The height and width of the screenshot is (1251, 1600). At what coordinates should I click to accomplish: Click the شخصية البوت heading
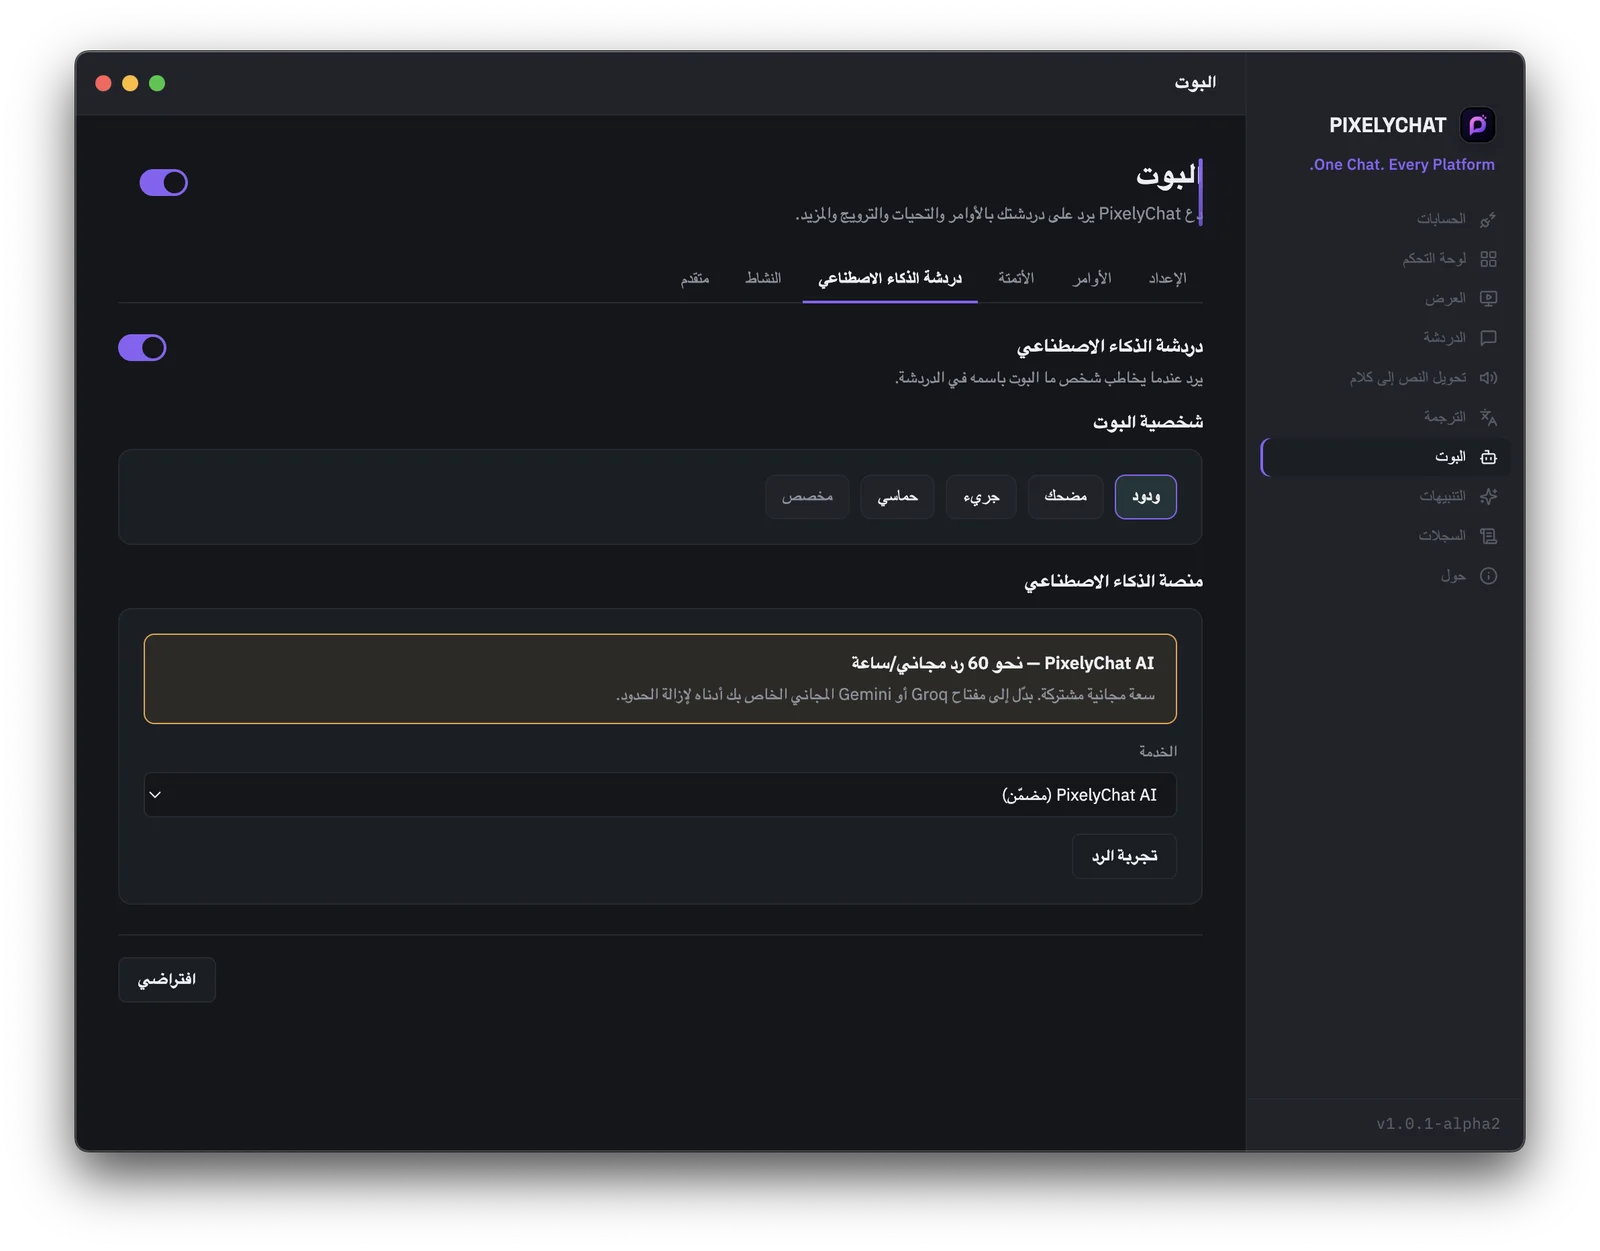[1148, 423]
